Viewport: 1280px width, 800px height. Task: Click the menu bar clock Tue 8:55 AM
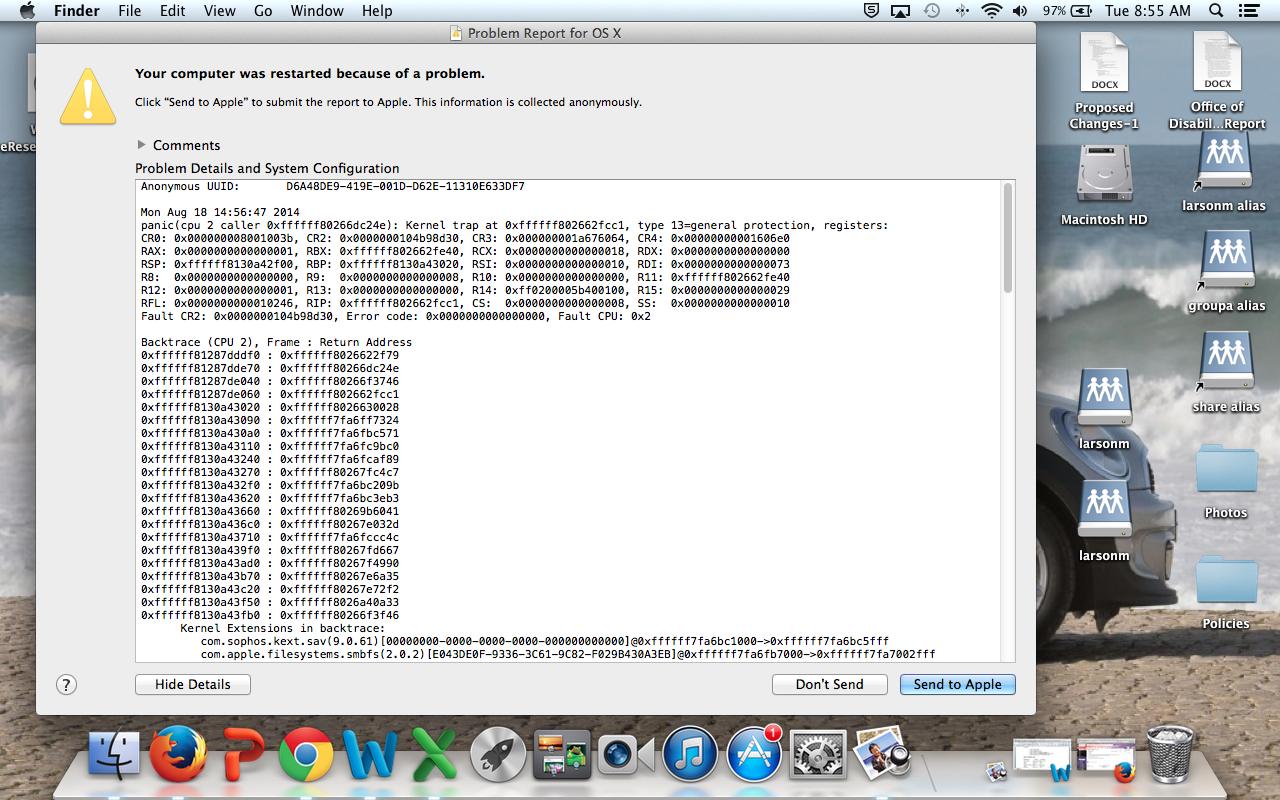1148,11
